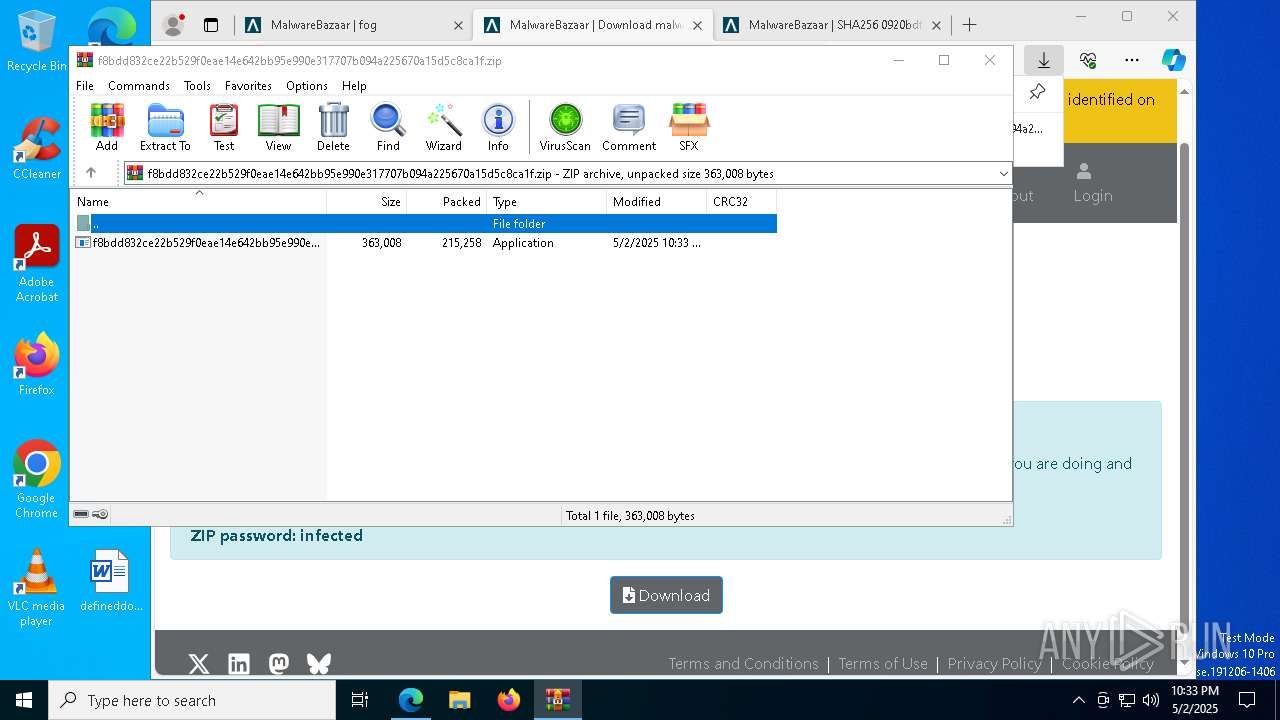Click the Edge profile avatar icon

click(173, 25)
